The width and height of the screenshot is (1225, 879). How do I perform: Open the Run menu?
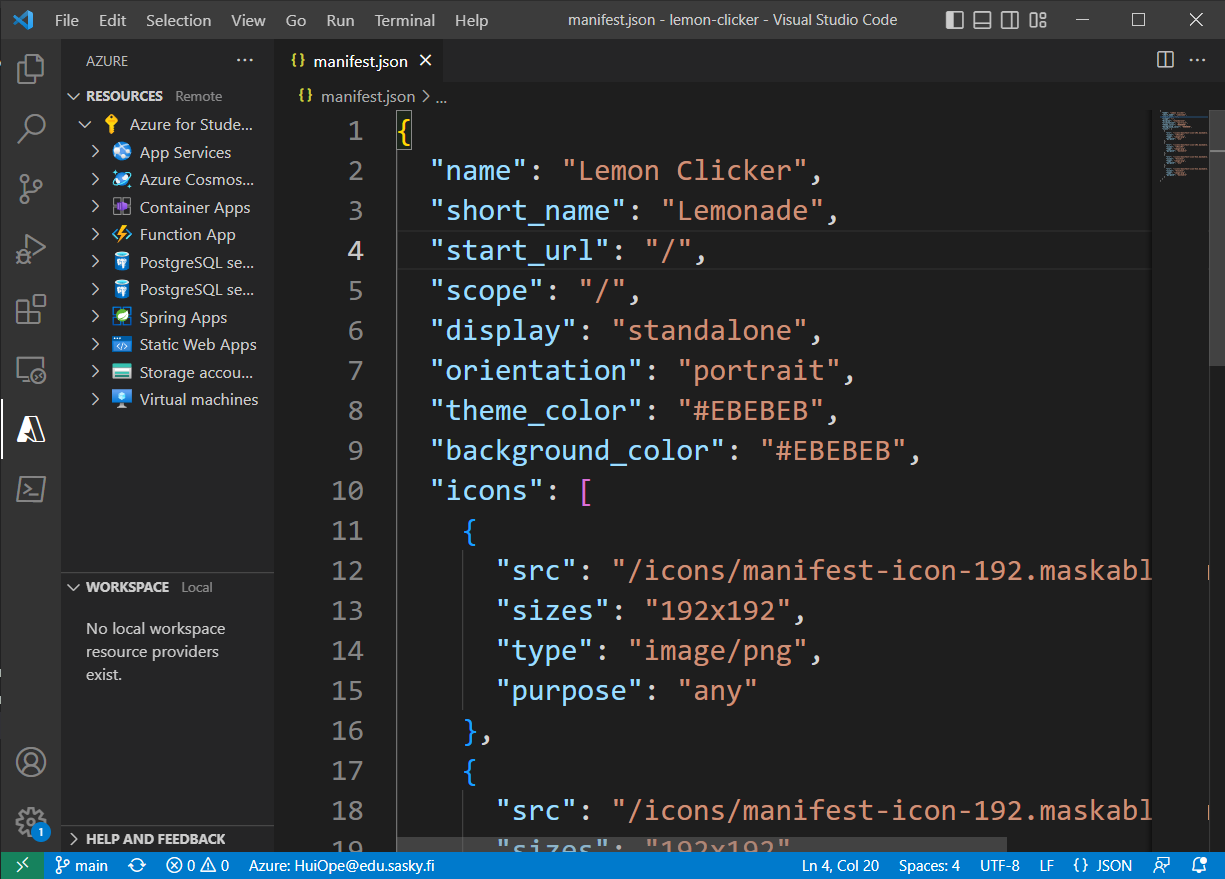coord(340,20)
